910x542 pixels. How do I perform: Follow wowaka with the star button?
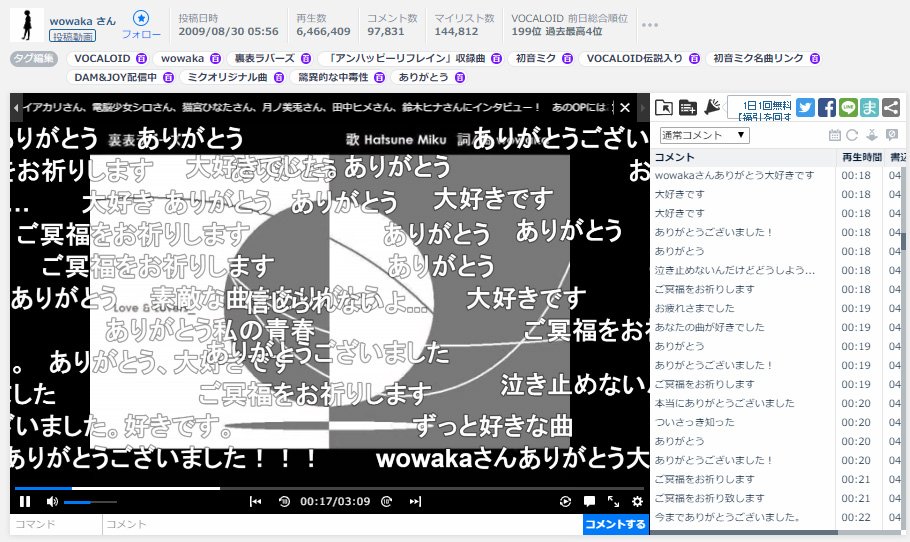(140, 19)
